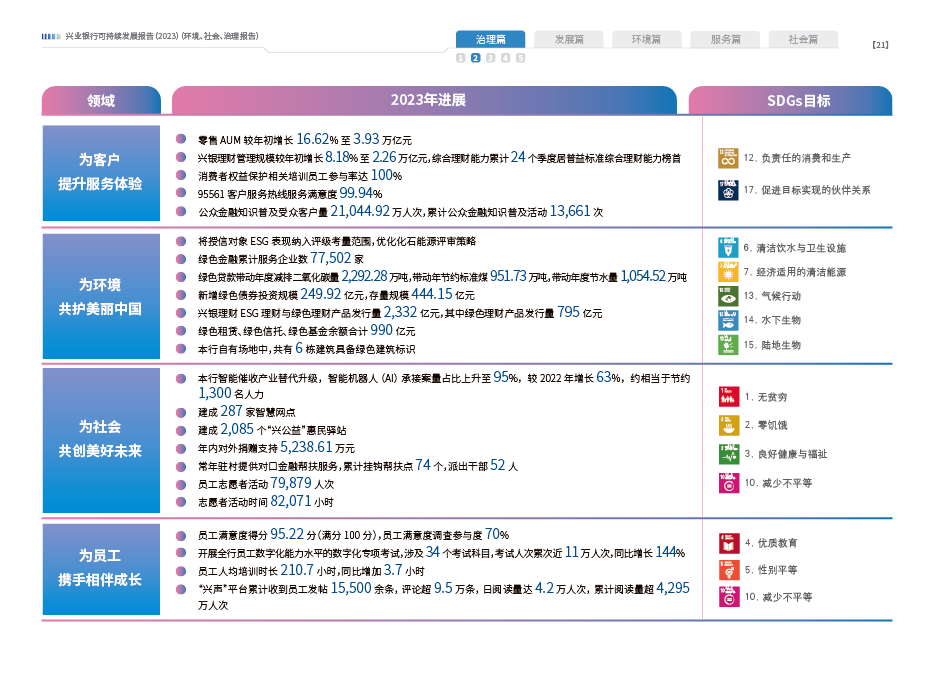Click the 为客户 提升服务体验 section block

(x=100, y=172)
